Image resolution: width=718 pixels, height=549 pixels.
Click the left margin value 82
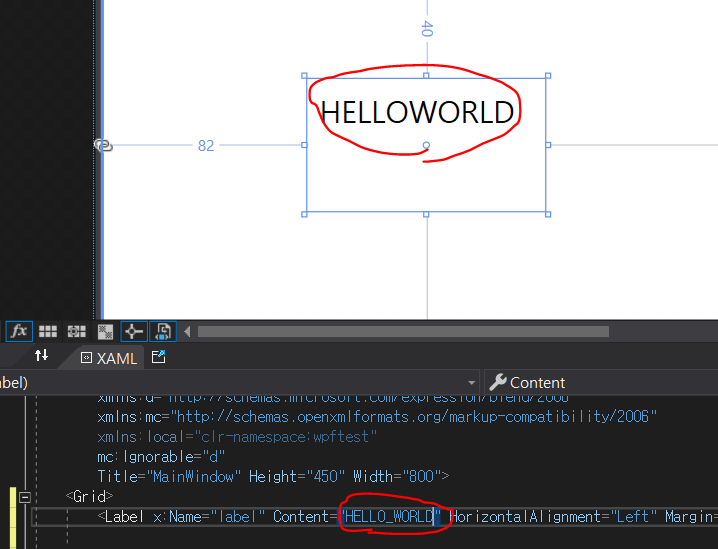tap(206, 146)
